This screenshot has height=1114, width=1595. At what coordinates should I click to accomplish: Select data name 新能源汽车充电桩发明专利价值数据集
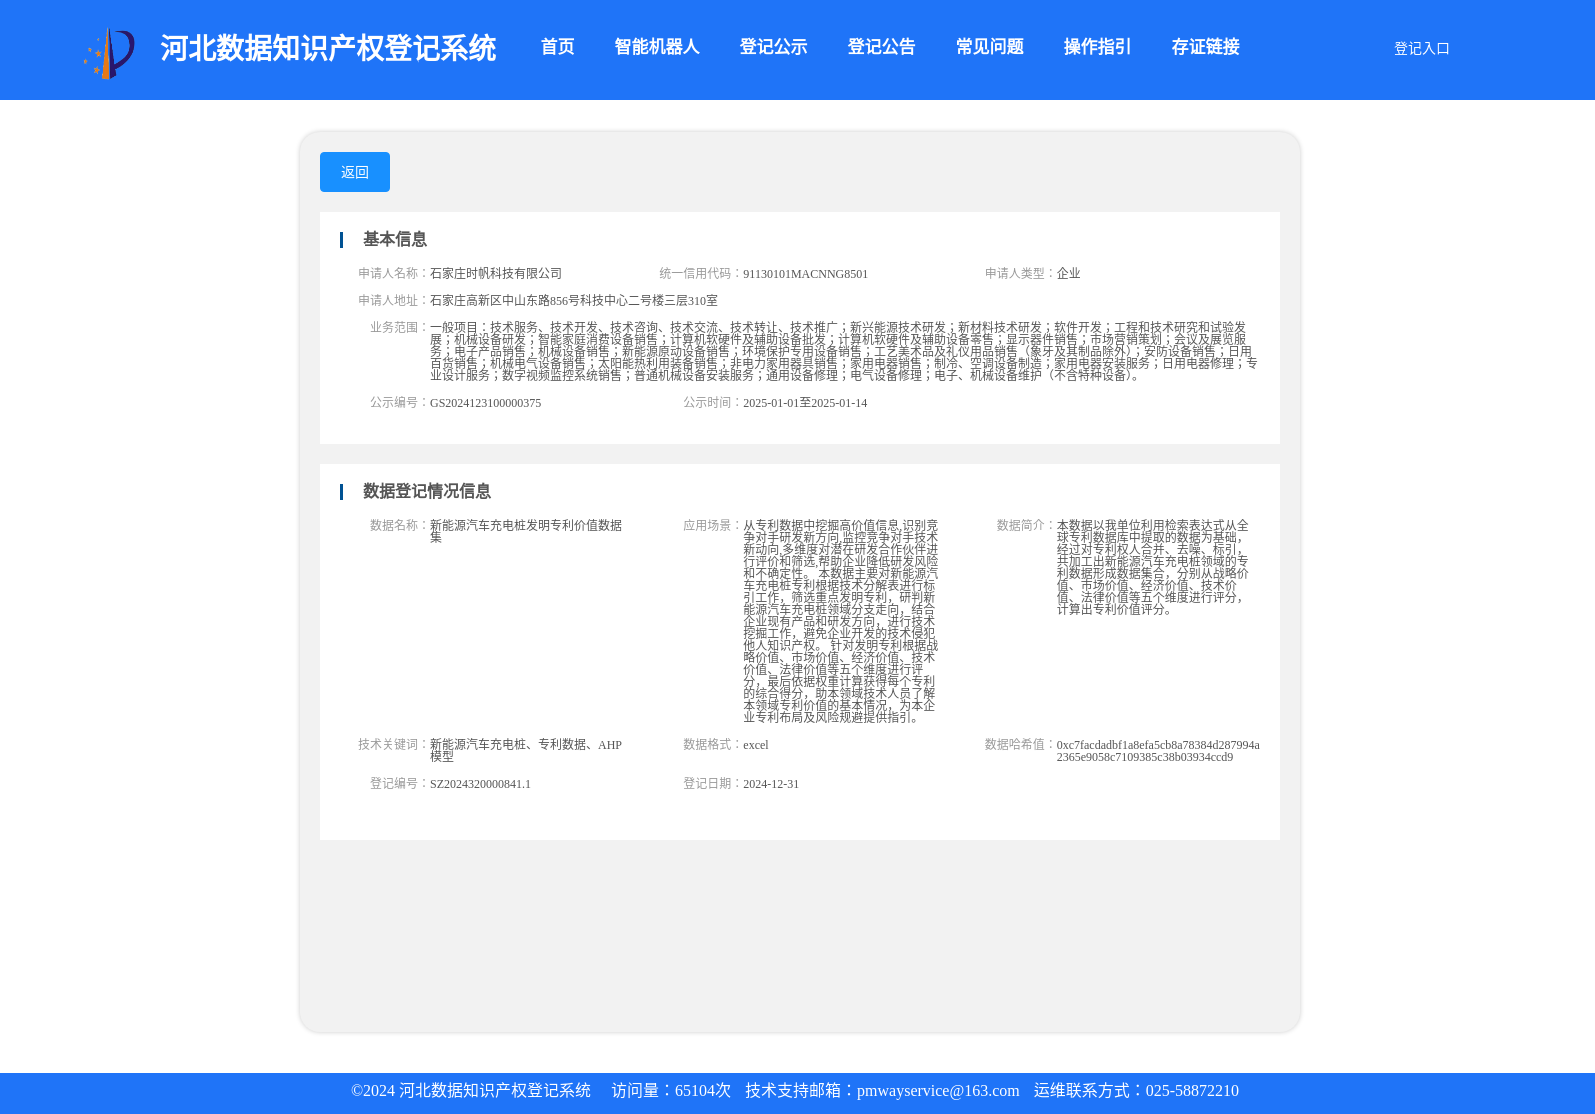pos(526,531)
